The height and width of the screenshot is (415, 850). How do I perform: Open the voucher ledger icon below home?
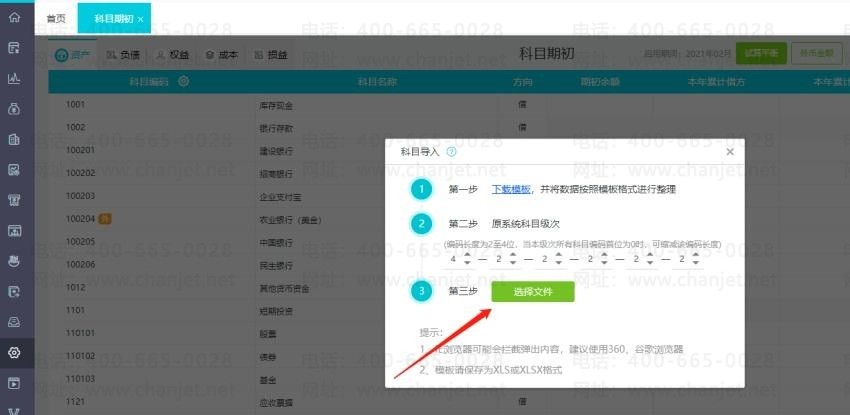coord(15,48)
